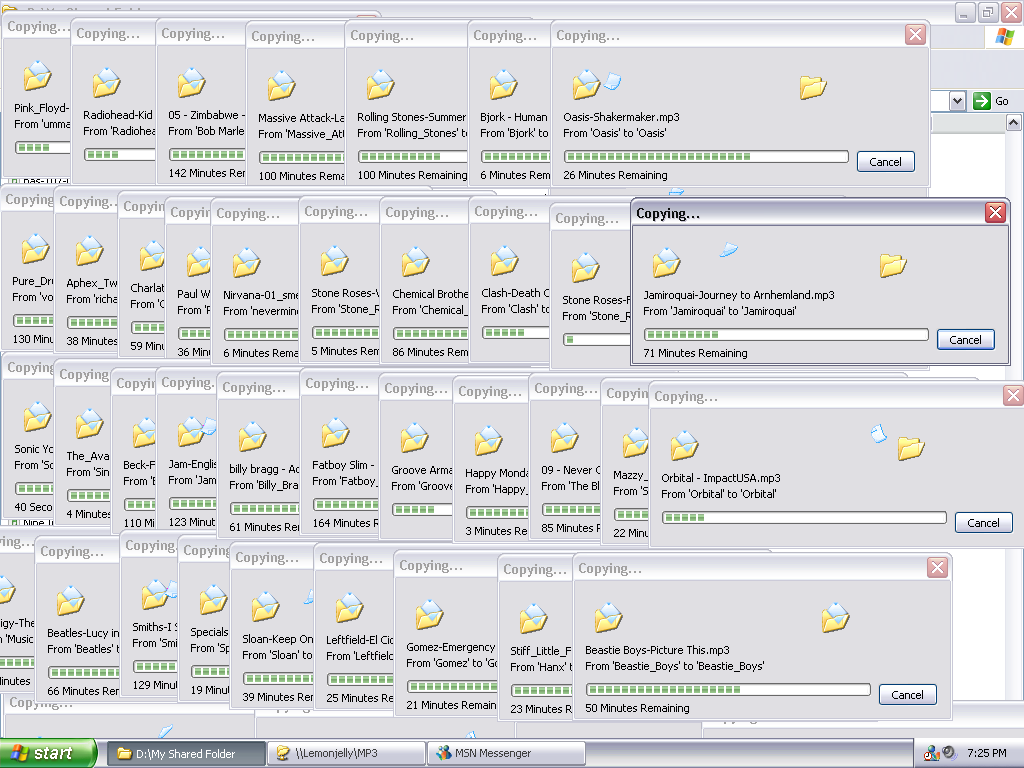Screen dimensions: 1024x768
Task: Click the folder icon in the Happy Mondays dialog
Action: (488, 441)
